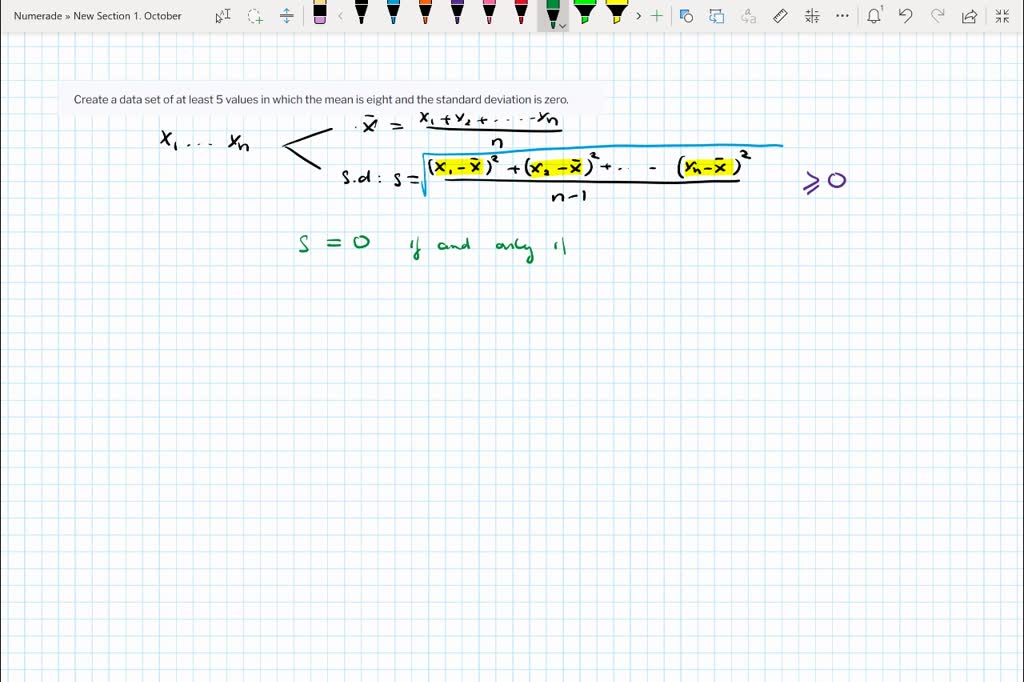The image size is (1024, 682).
Task: Select the blue pen
Action: (391, 15)
